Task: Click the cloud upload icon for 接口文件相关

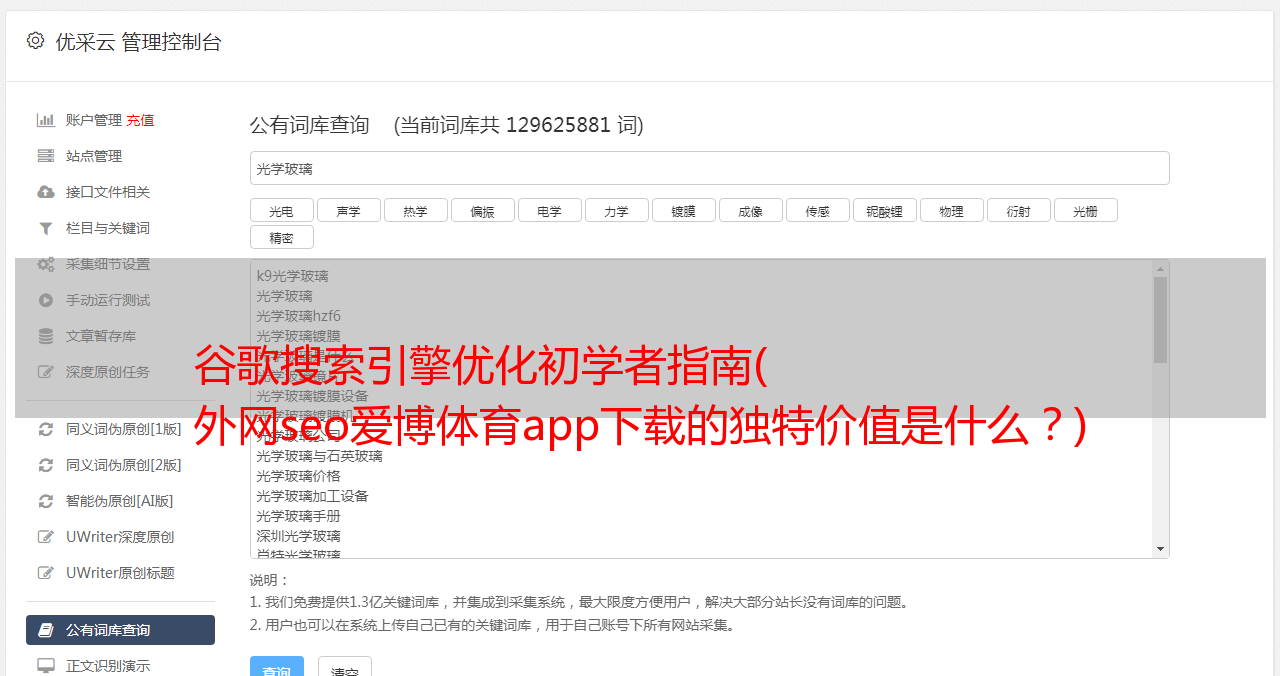Action: pyautogui.click(x=46, y=192)
